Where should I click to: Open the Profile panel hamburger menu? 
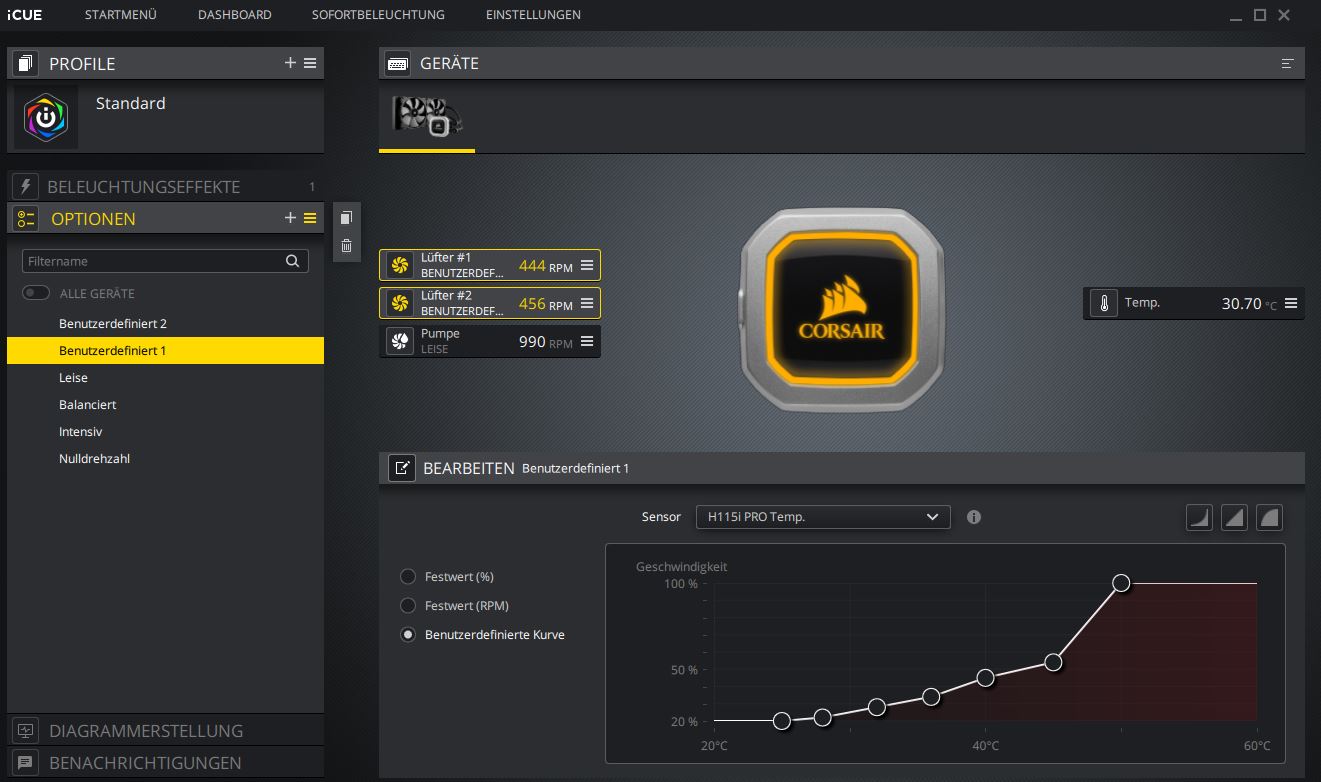pos(310,63)
